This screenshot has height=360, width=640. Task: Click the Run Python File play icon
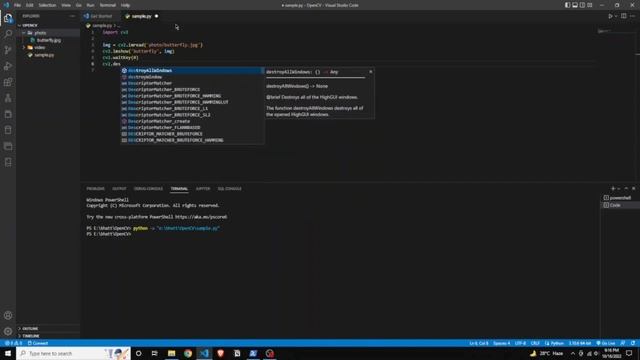(610, 16)
